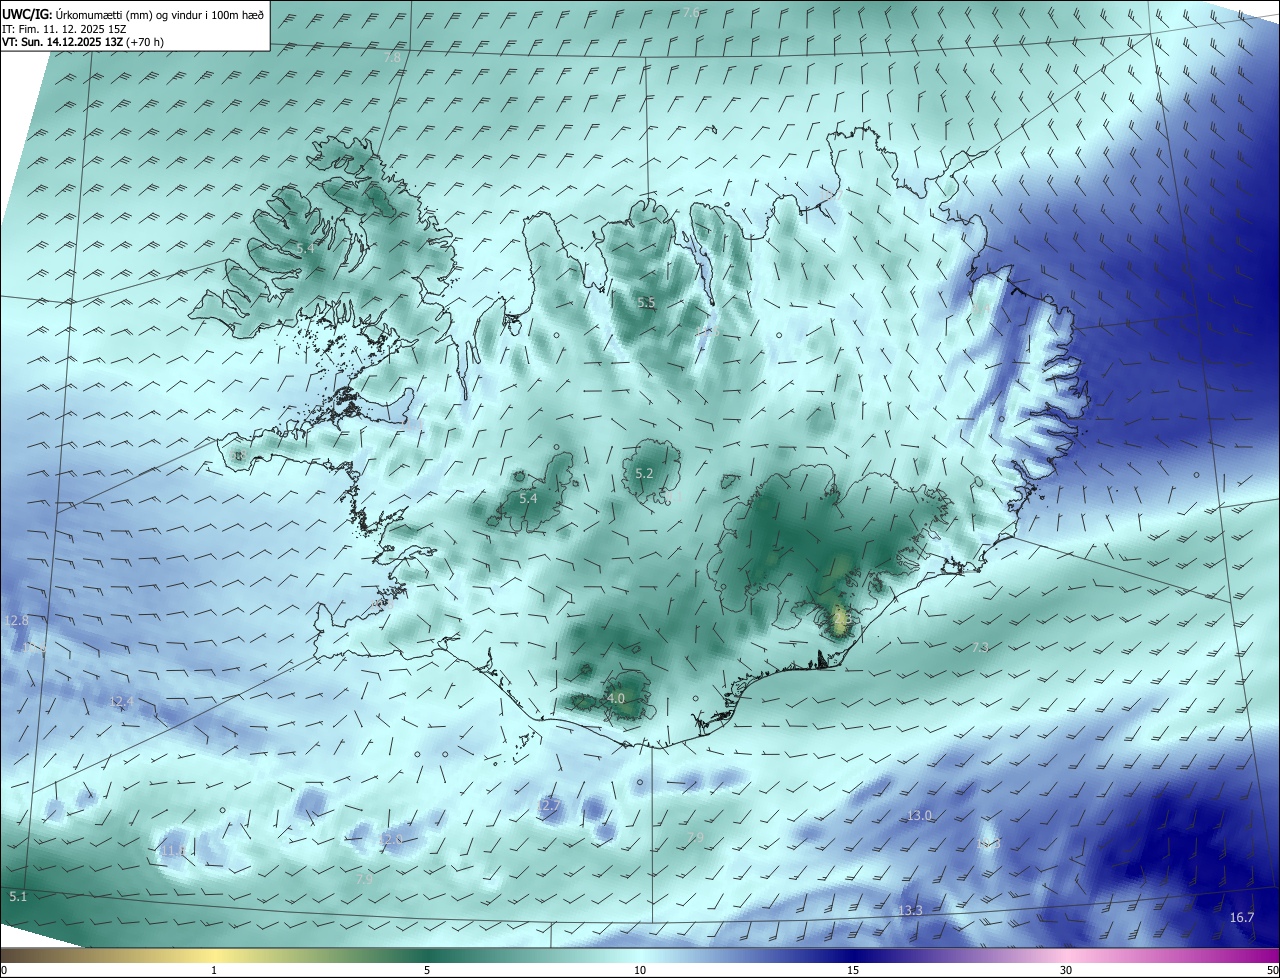Click the '0' tick on the color scale
The image size is (1280, 978).
pos(4,970)
